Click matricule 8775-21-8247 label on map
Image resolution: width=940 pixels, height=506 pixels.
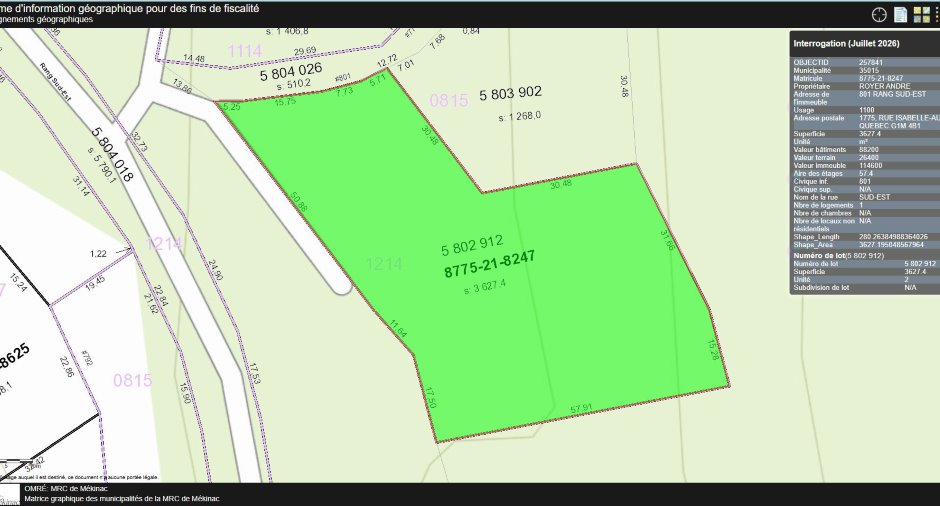click(489, 264)
